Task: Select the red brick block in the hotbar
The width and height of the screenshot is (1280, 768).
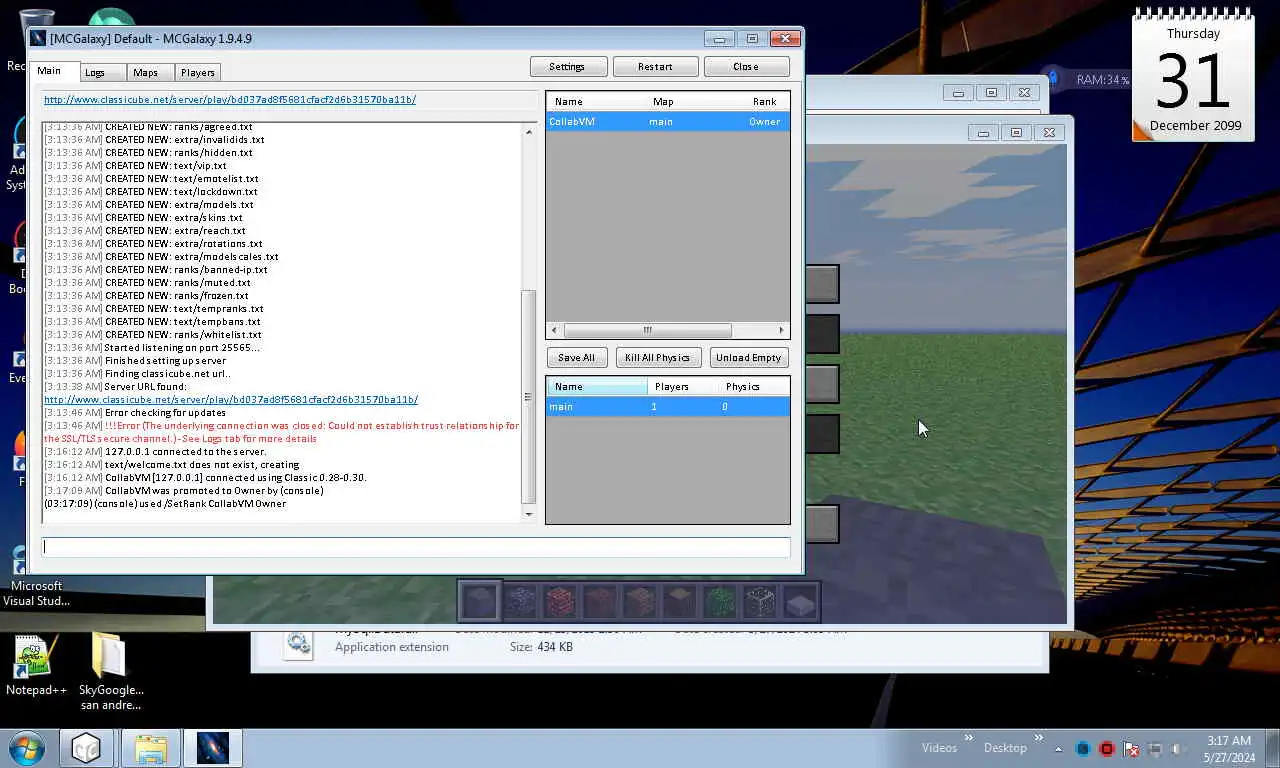Action: 559,601
